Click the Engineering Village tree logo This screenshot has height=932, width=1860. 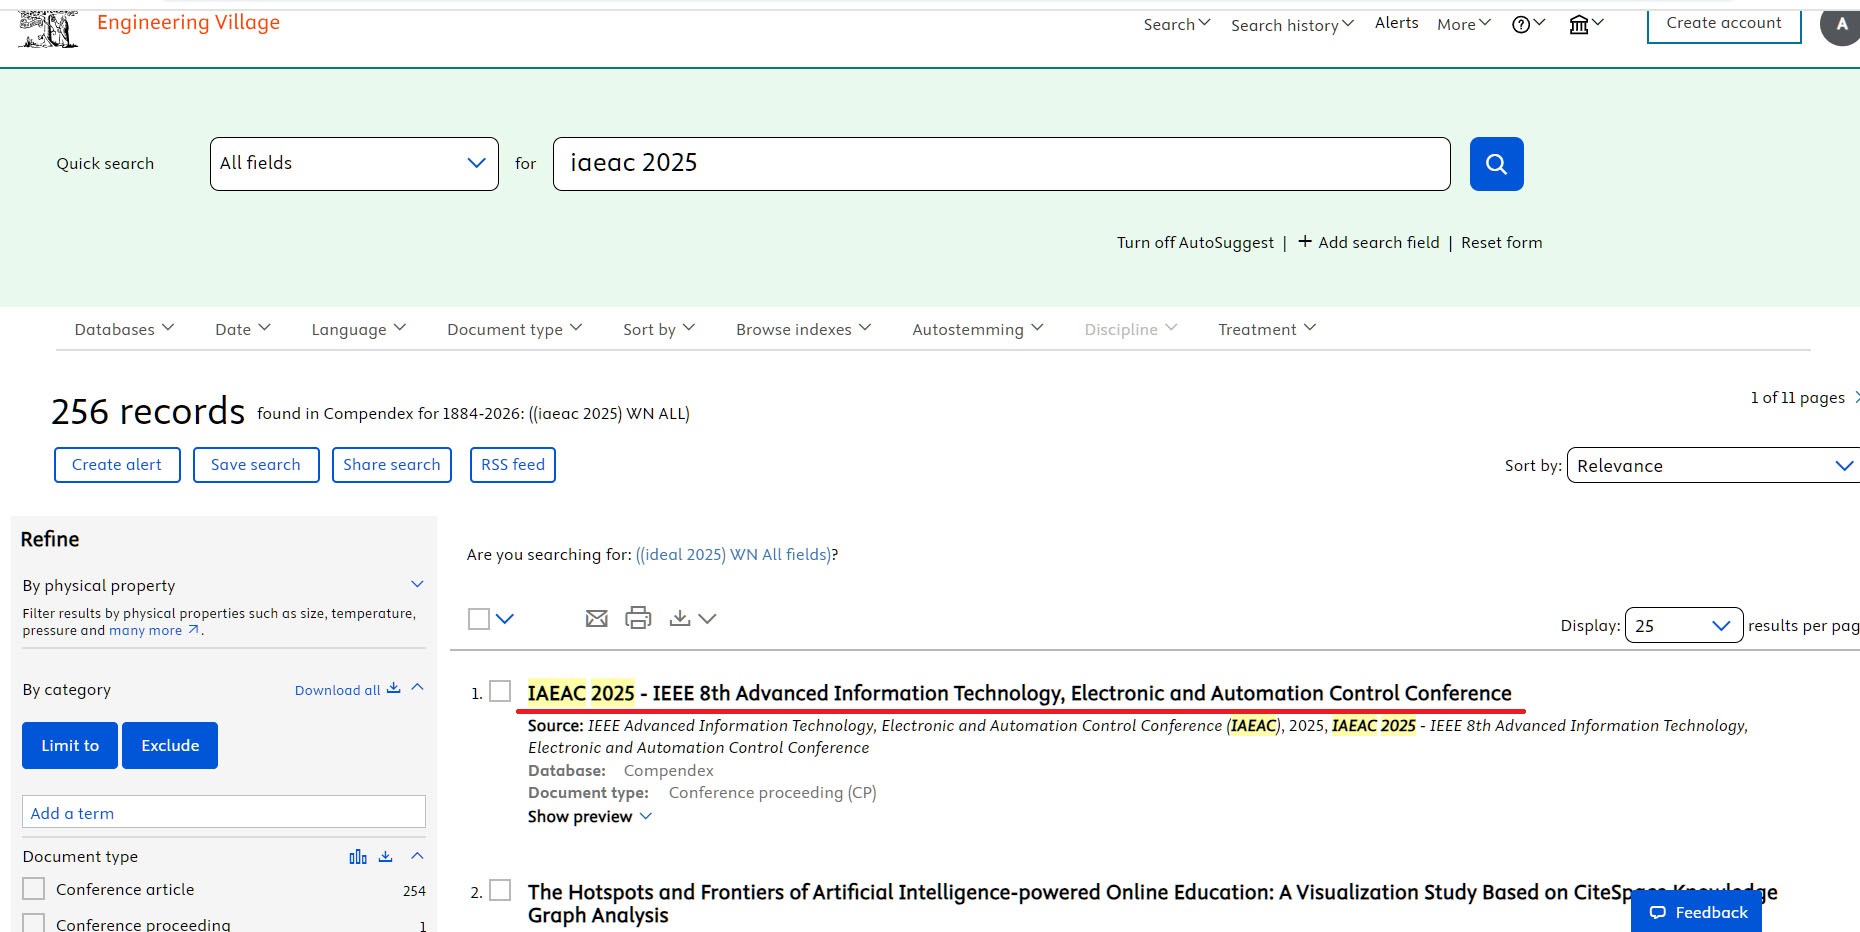[47, 28]
